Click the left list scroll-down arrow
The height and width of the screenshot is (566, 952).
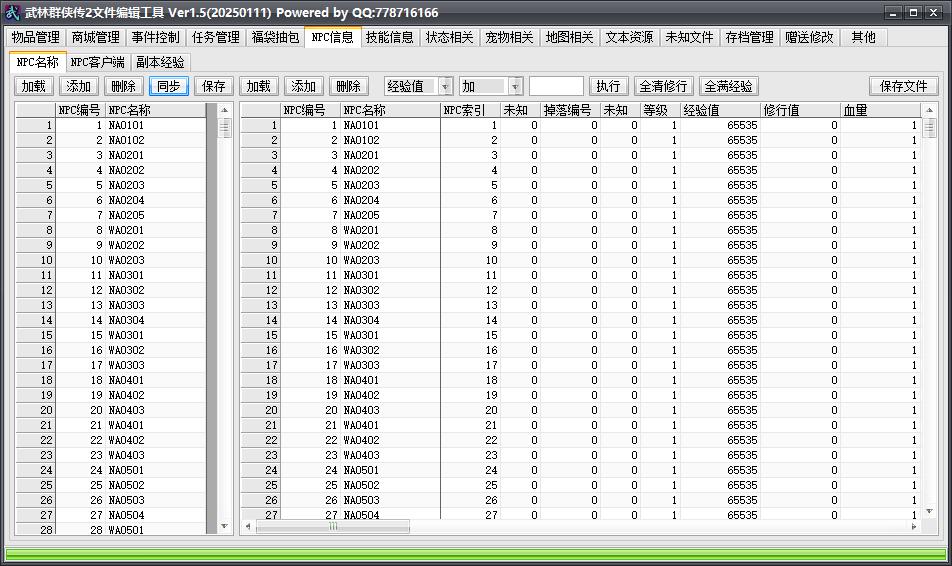225,527
